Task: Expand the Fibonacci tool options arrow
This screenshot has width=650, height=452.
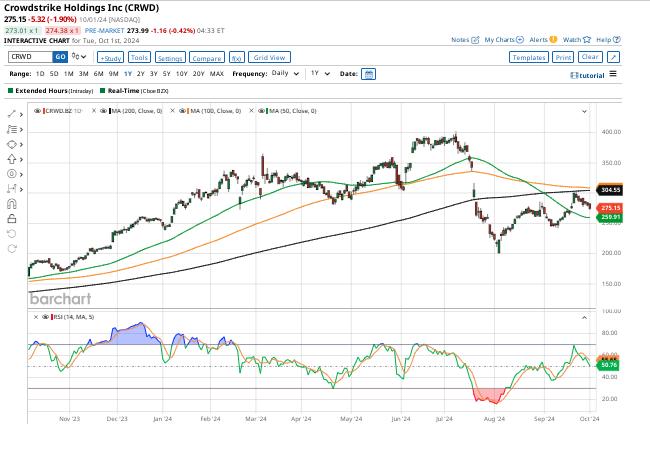Action: 21,130
